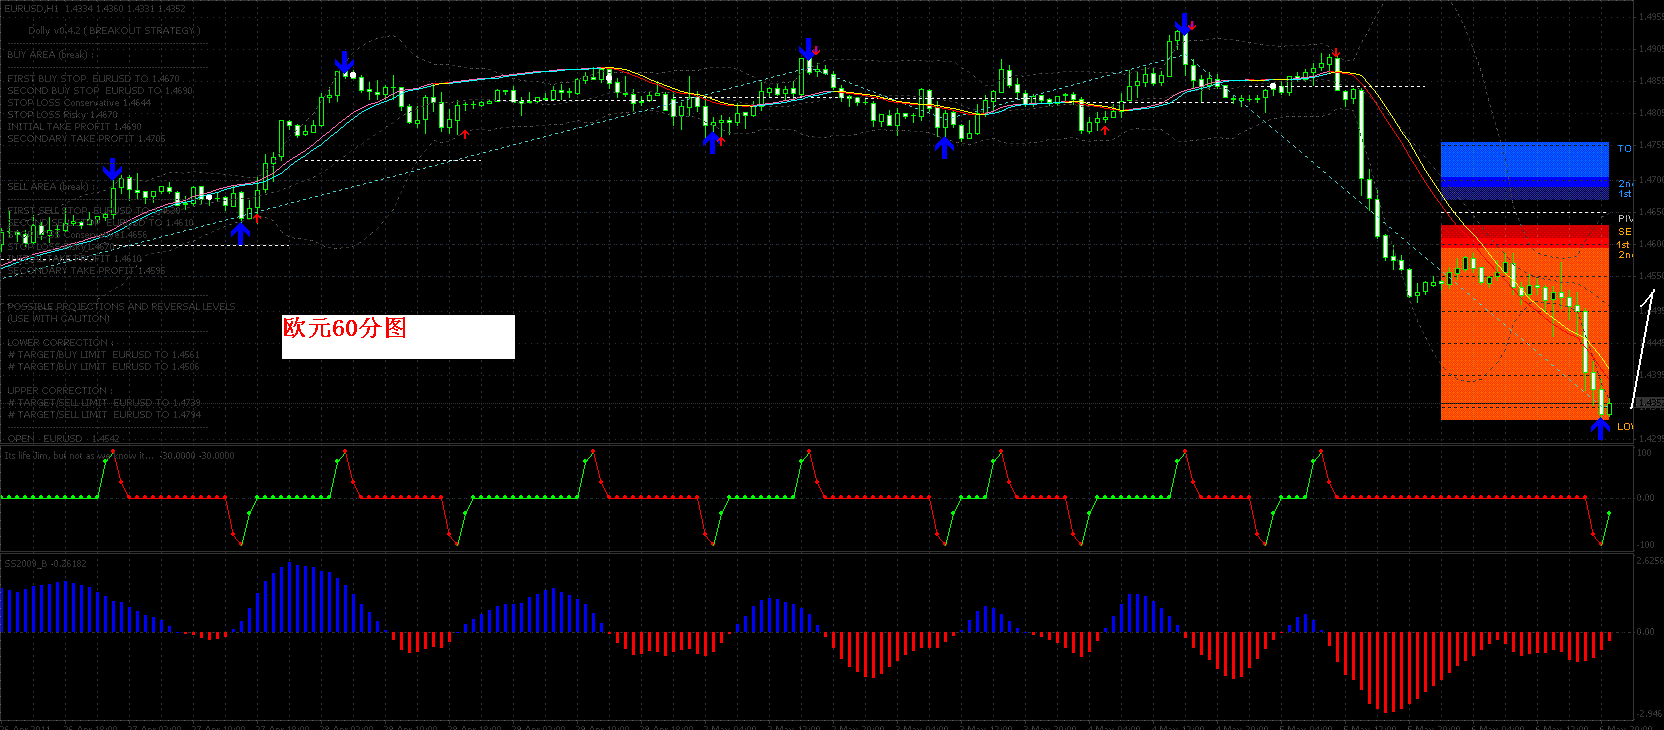Screen dimensions: 1664x730
Task: Select the chart title 'EURUSD,H1' price readout
Action: click(95, 9)
